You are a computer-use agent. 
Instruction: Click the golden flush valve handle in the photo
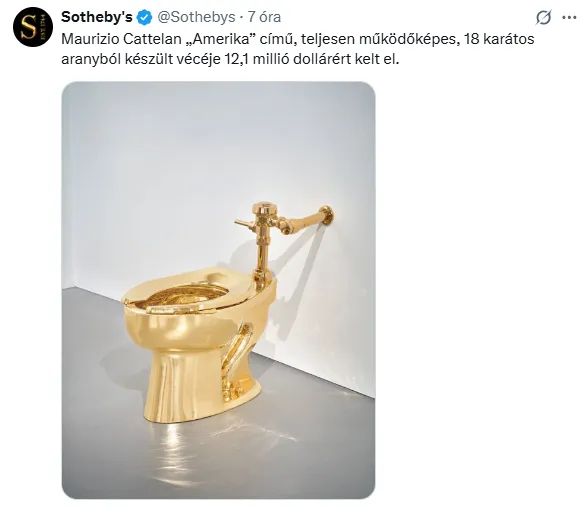coord(242,224)
